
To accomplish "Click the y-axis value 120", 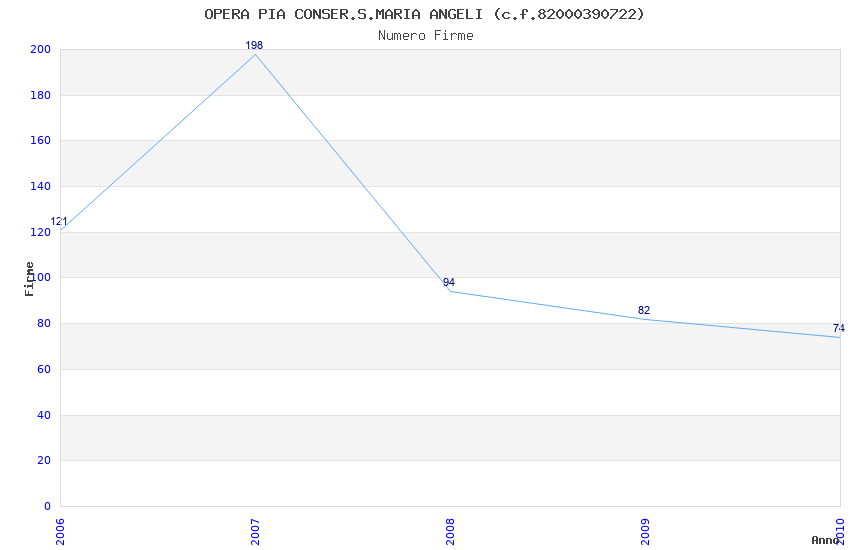I will point(40,232).
